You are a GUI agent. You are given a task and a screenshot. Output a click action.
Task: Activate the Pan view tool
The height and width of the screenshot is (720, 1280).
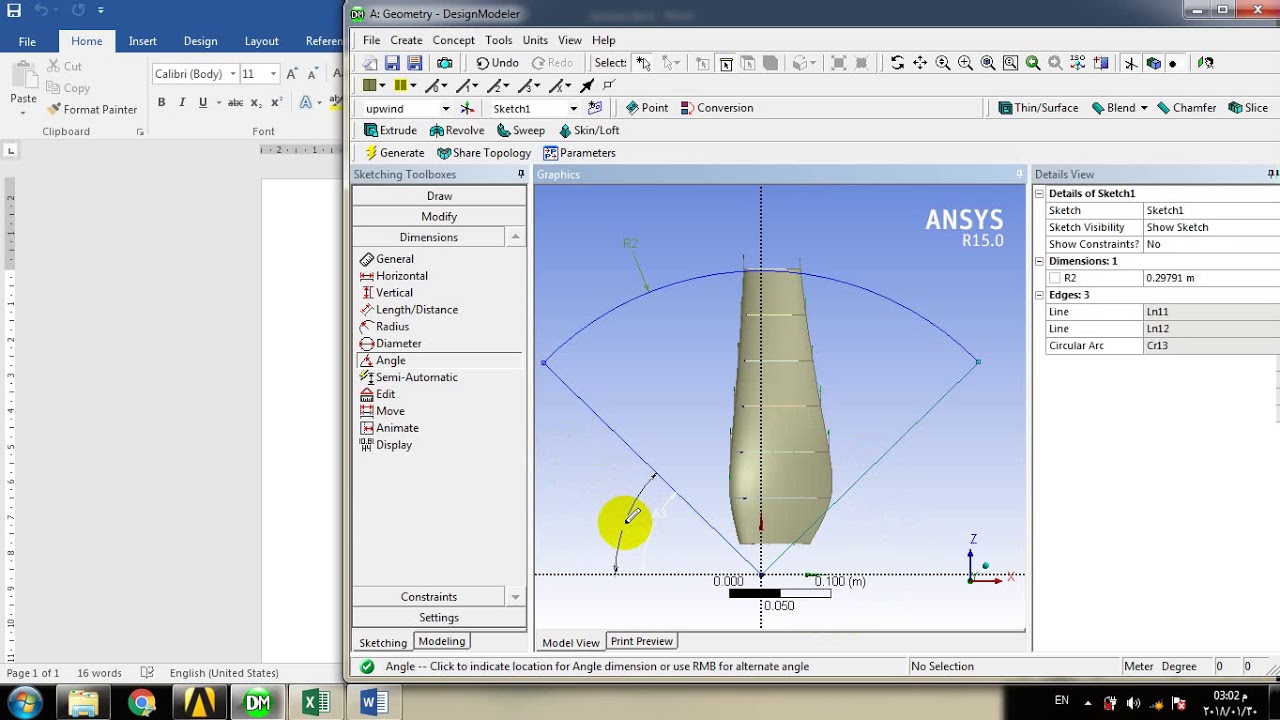coord(920,63)
